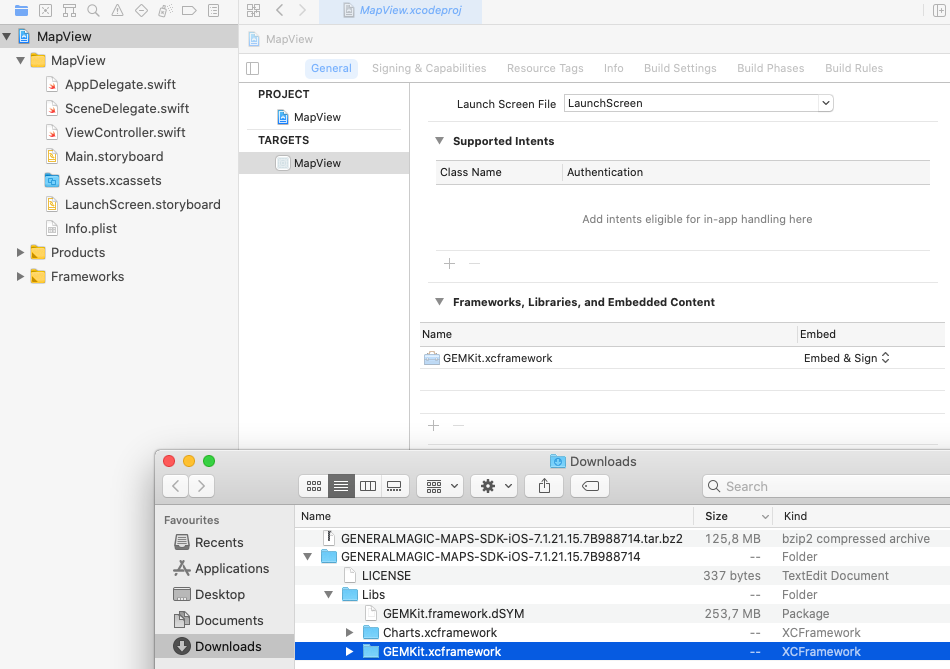The image size is (950, 669).
Task: Collapse Frameworks, Libraries, and Embedded Content section
Action: tap(440, 302)
